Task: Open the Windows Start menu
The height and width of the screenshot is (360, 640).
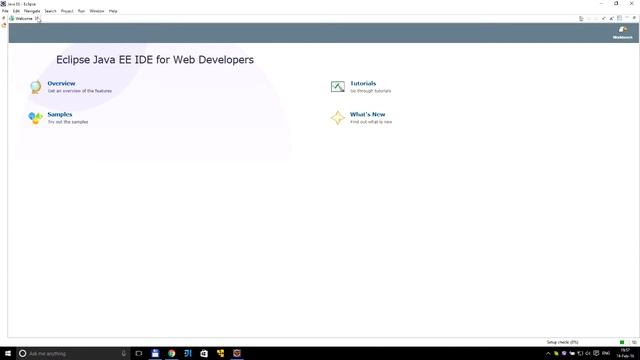Action: pyautogui.click(x=8, y=353)
